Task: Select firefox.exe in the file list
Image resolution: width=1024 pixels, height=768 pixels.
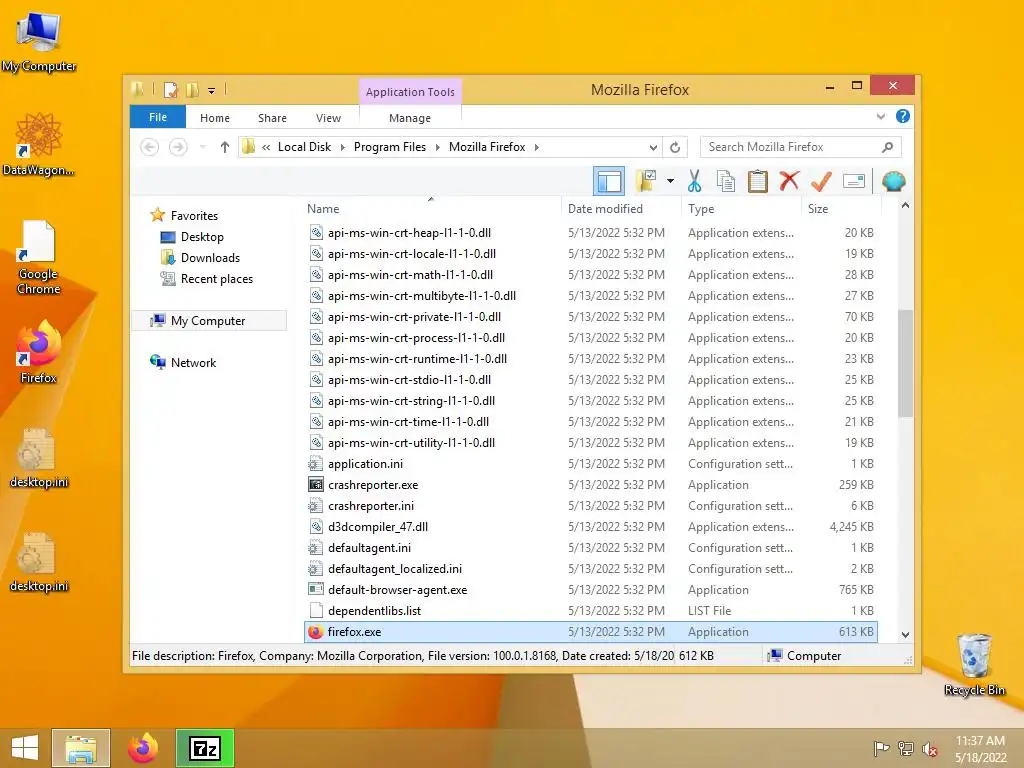Action: click(591, 632)
